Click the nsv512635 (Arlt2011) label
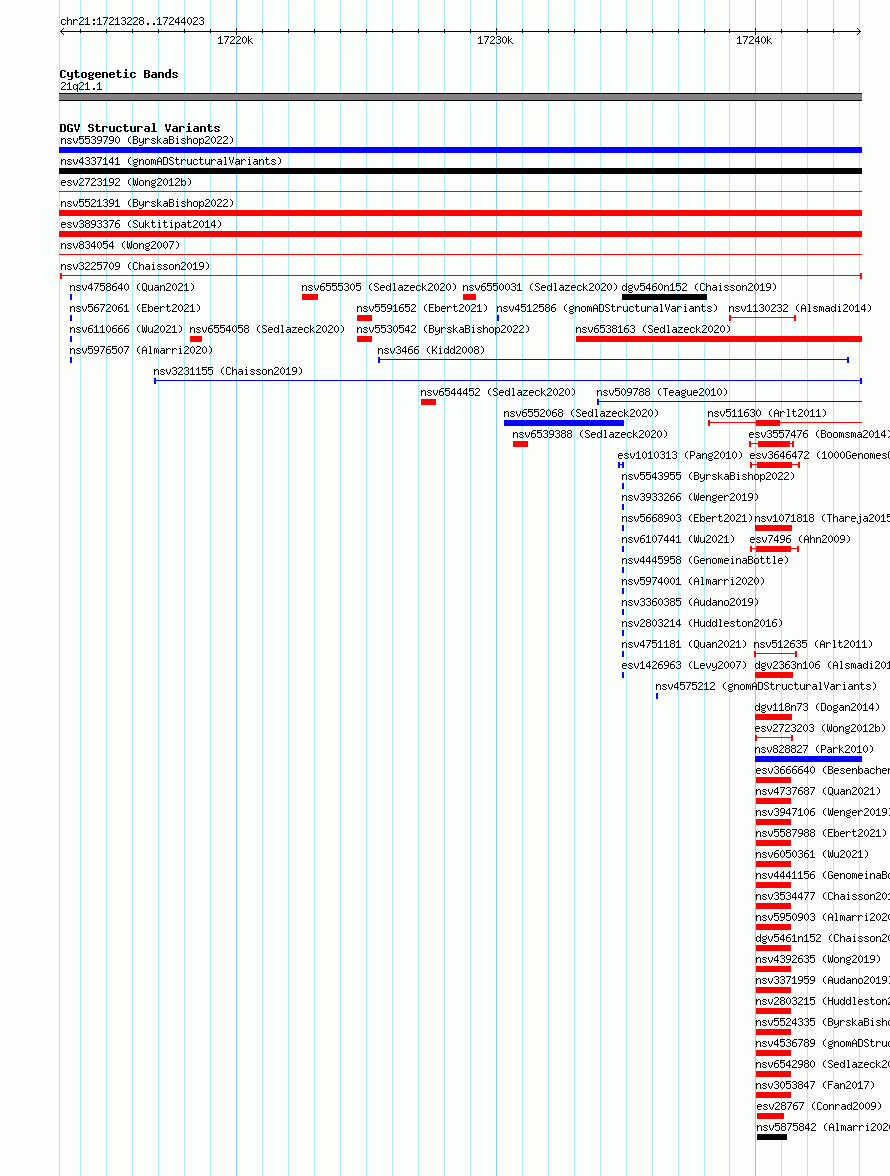 click(x=812, y=644)
